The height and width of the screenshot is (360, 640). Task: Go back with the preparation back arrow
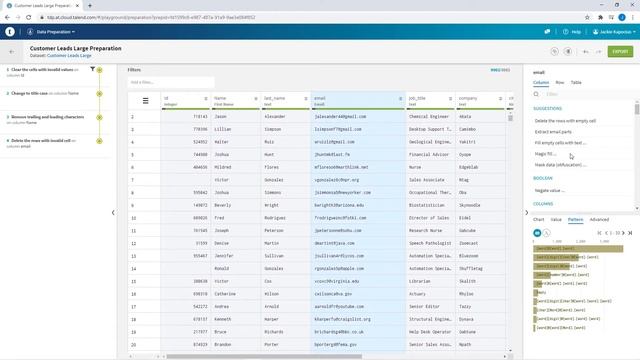pos(11,52)
